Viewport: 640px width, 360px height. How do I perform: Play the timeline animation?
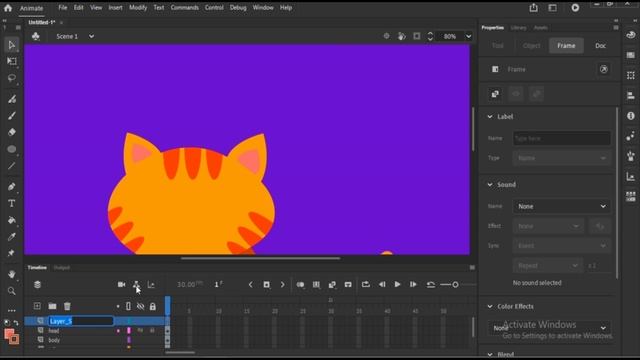click(397, 284)
